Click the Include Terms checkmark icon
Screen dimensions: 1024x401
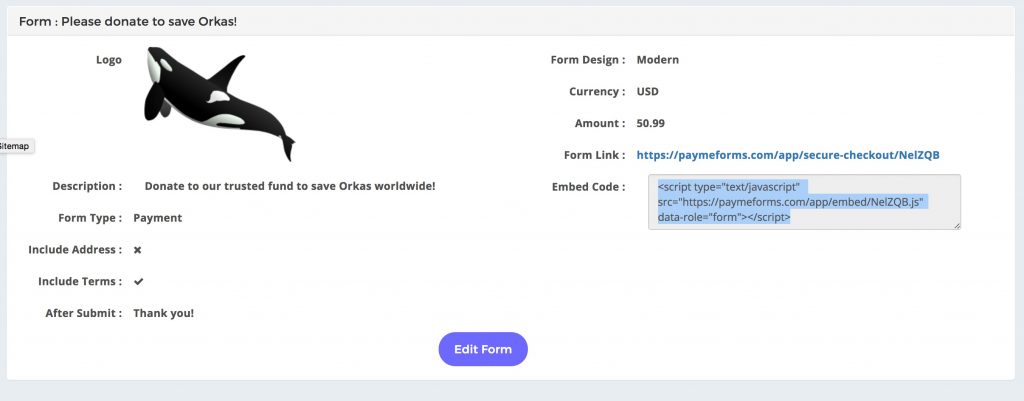[x=138, y=281]
